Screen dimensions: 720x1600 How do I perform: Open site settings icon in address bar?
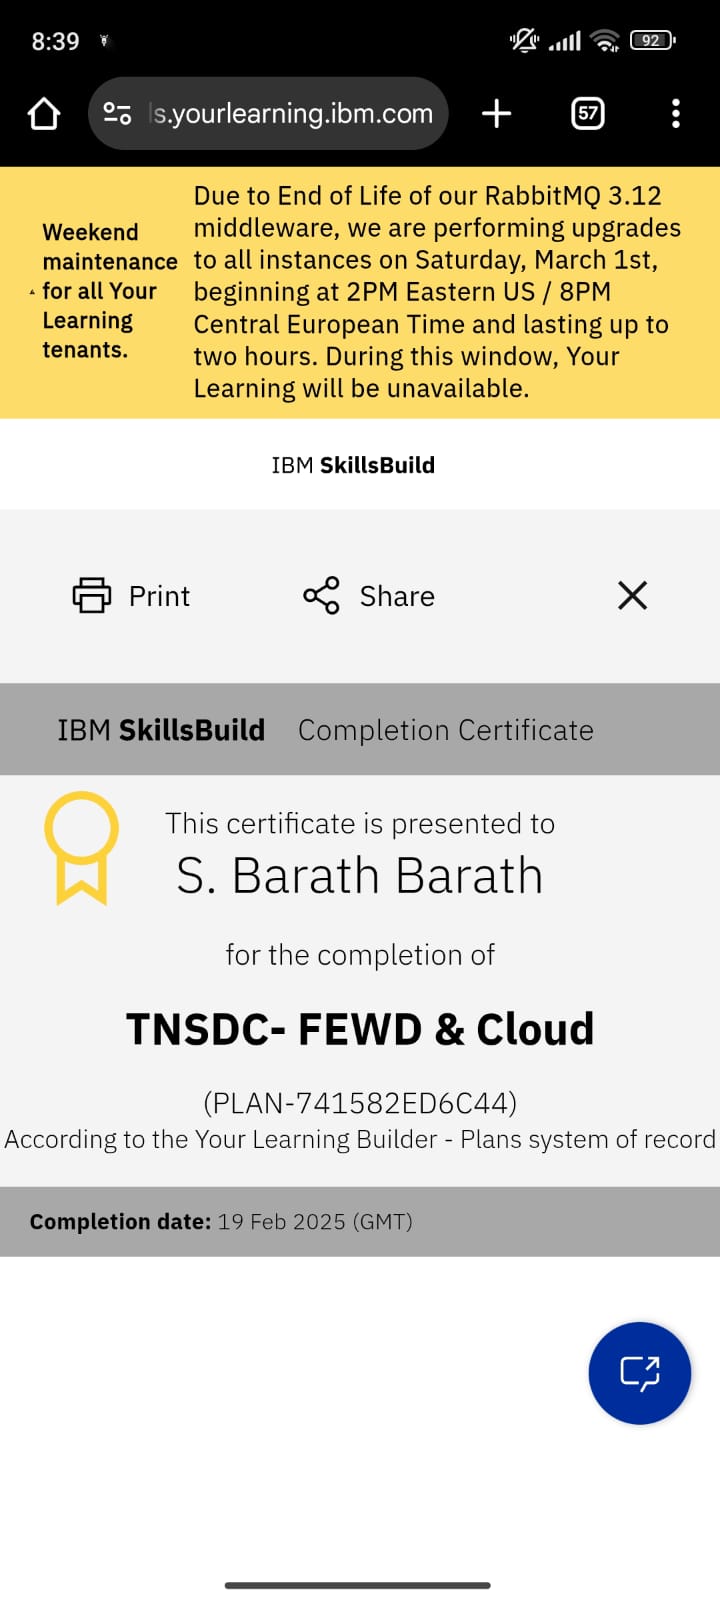click(117, 114)
